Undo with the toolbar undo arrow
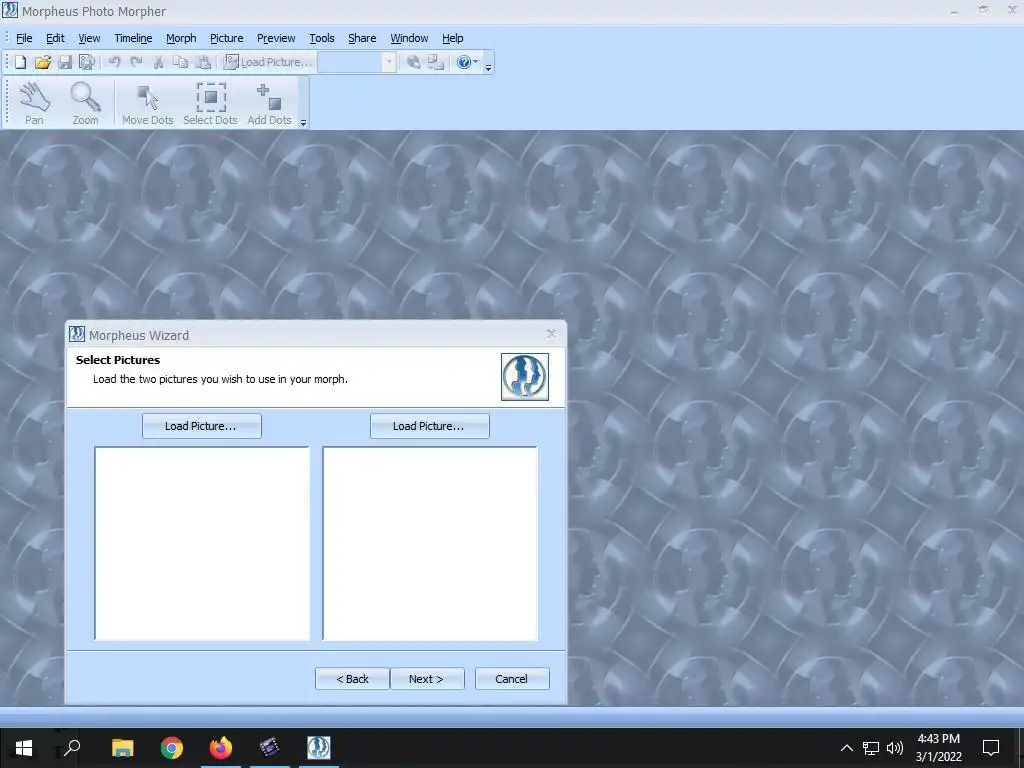 click(114, 62)
